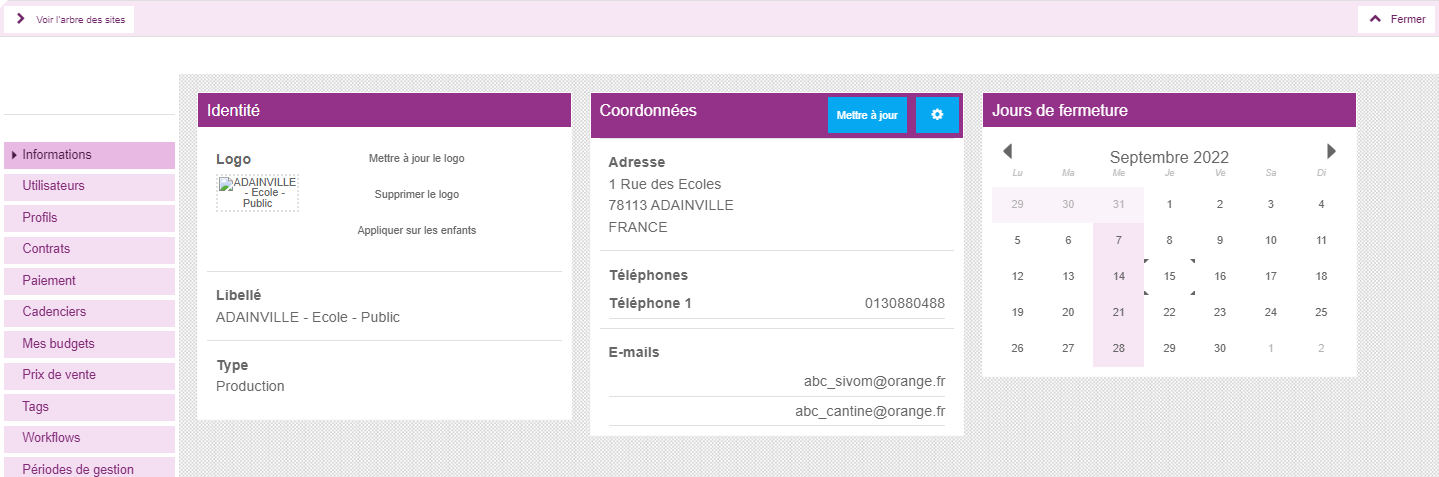This screenshot has width=1439, height=477.
Task: Click Jours de fermeture panel header
Action: tap(1169, 110)
